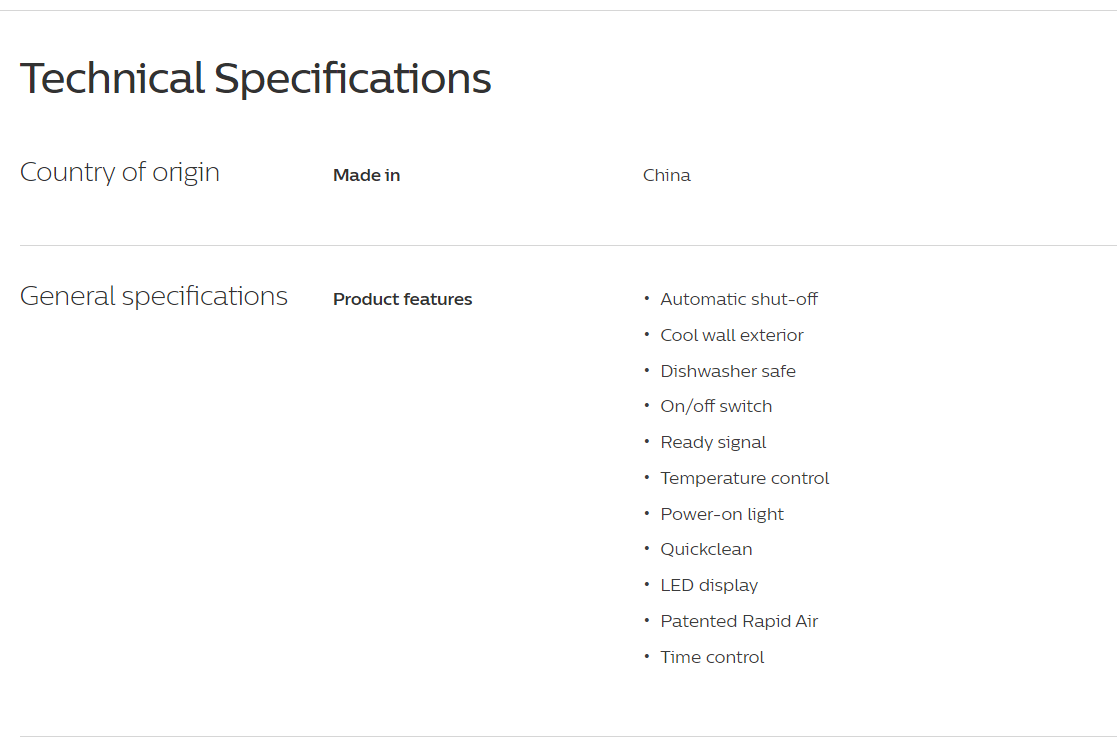The image size is (1117, 748).
Task: Select the China value text
Action: coord(666,175)
